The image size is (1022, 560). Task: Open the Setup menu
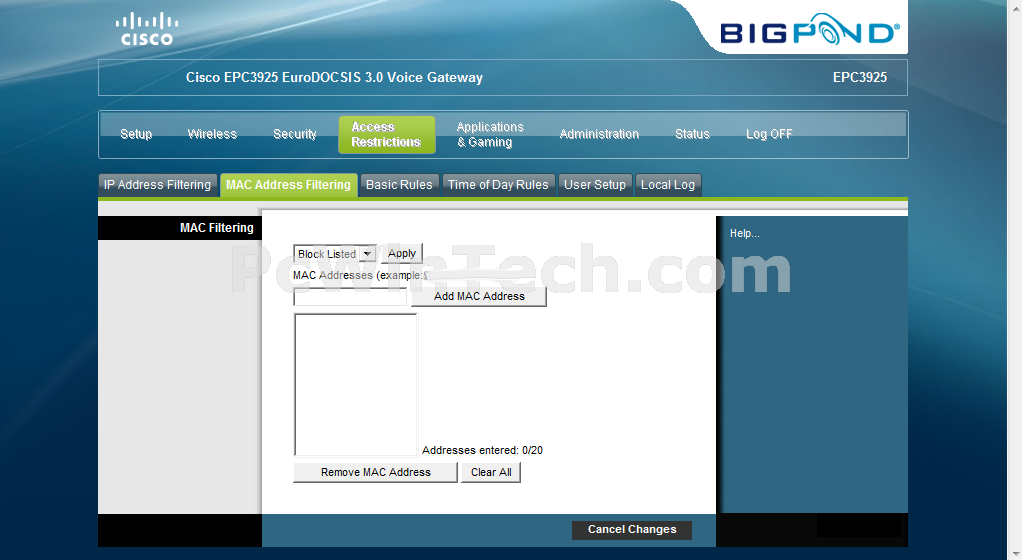click(136, 134)
